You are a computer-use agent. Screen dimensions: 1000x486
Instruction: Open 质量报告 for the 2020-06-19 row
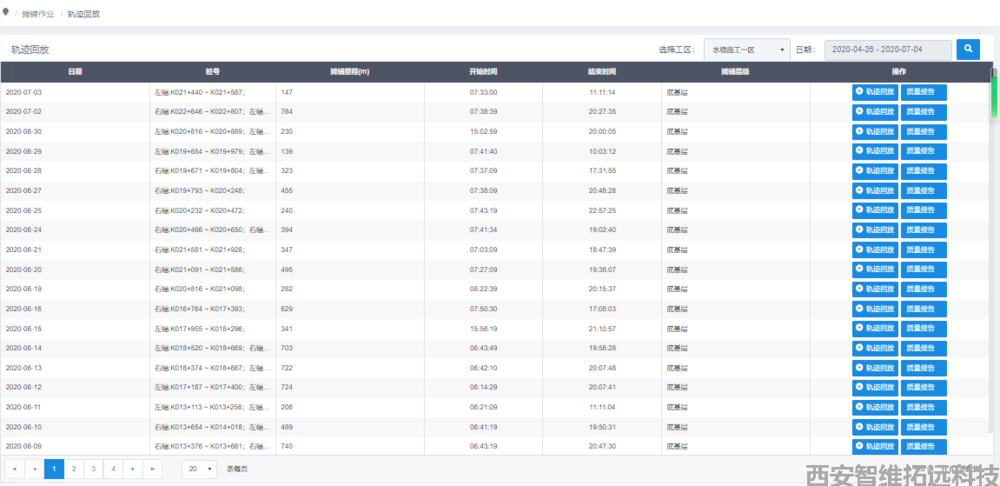pyautogui.click(x=923, y=289)
